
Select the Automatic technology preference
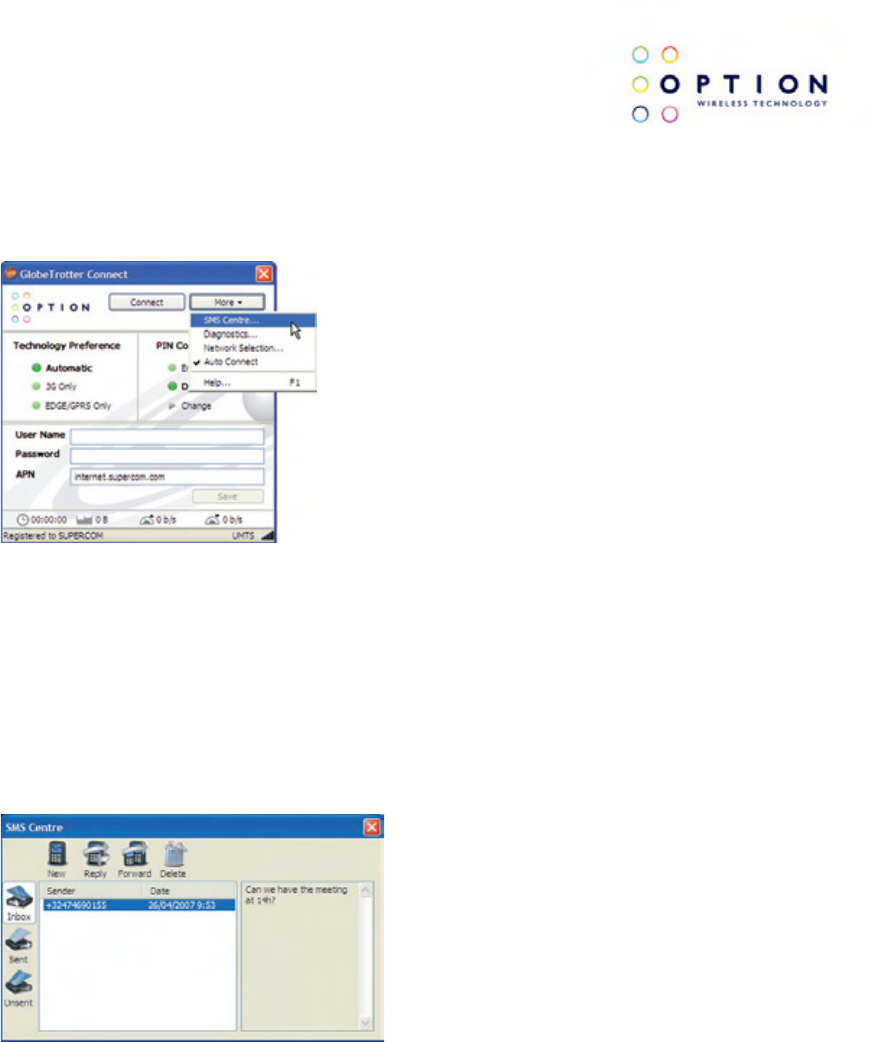point(62,368)
